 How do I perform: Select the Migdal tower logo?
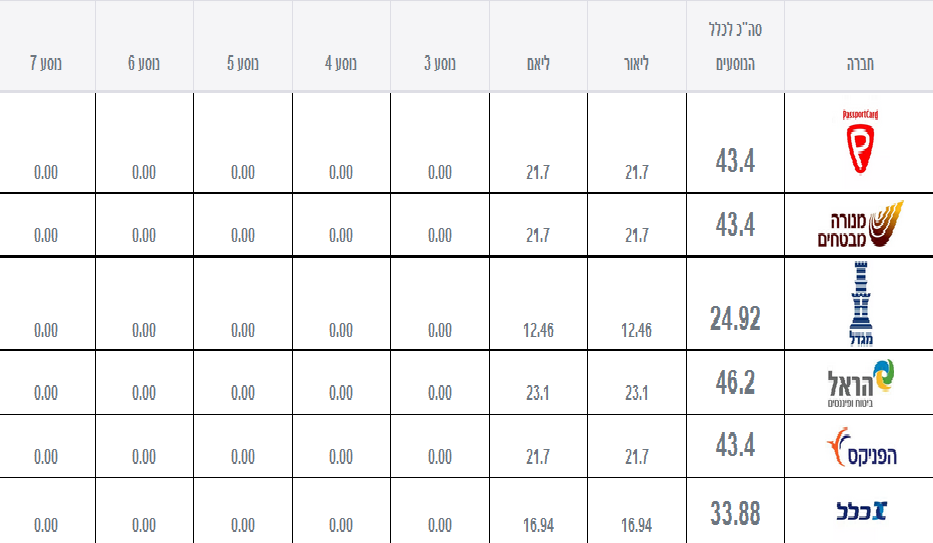(860, 304)
